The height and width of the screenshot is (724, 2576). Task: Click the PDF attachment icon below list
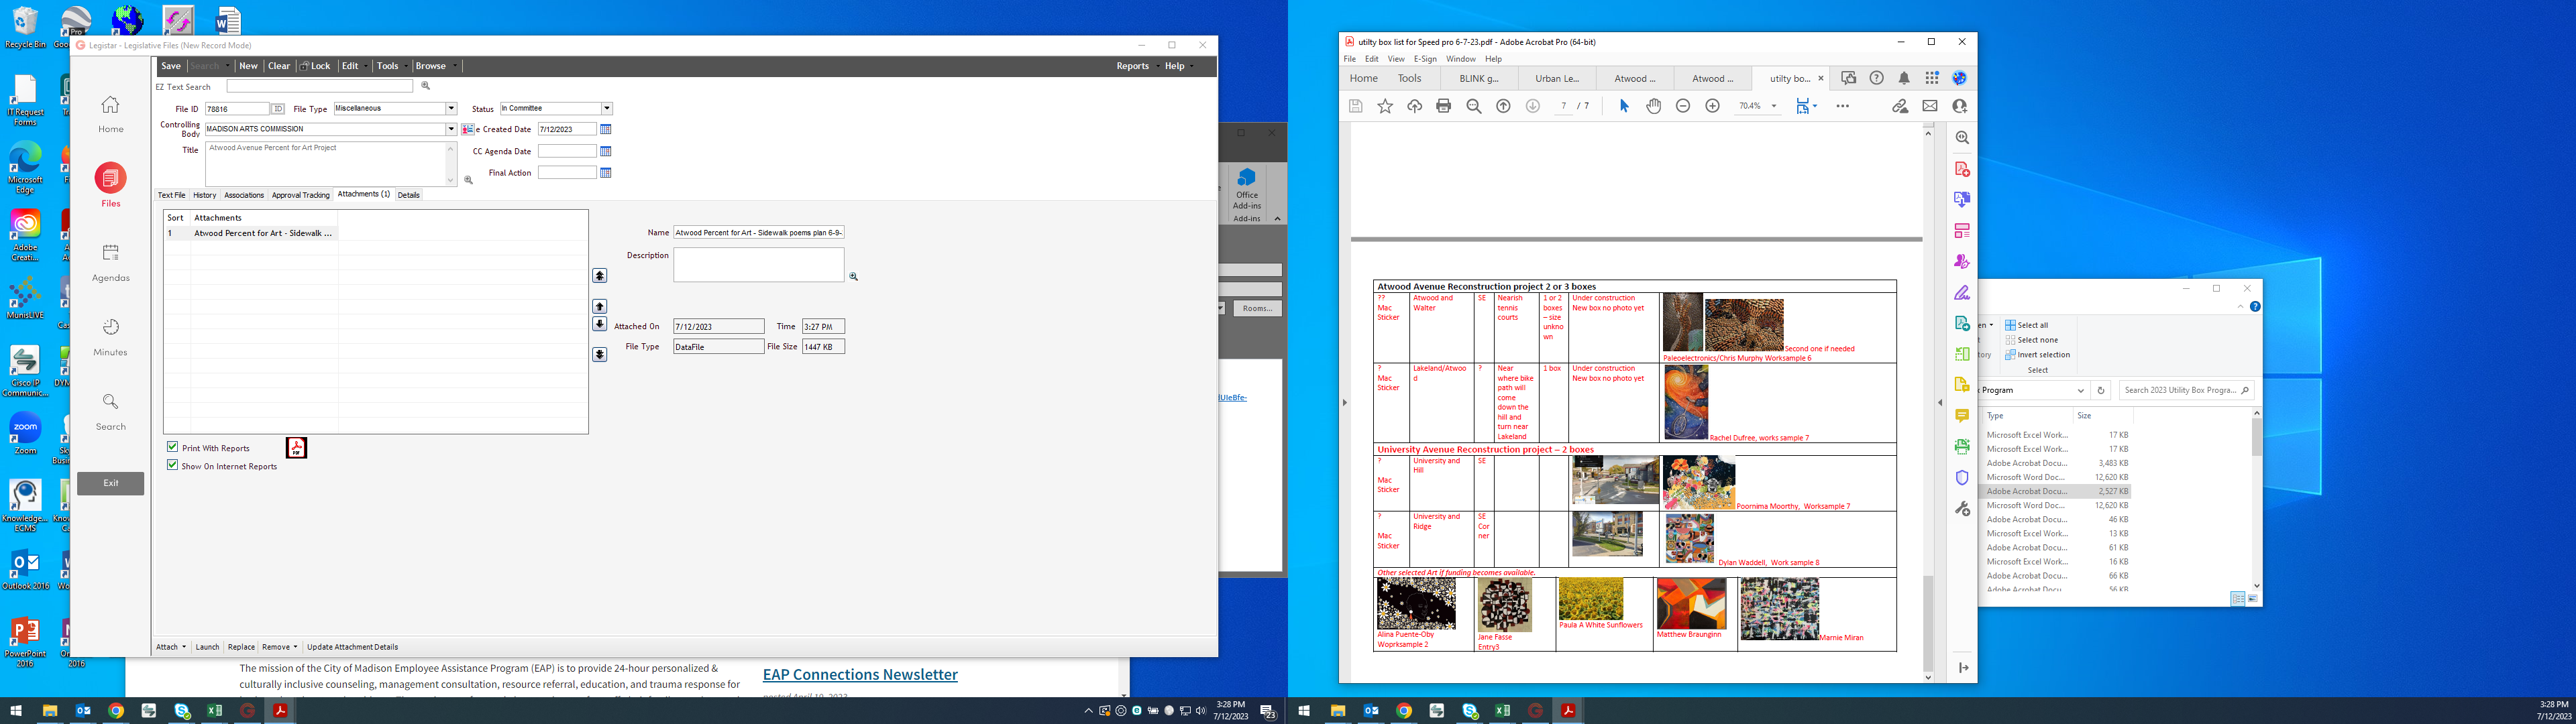click(296, 448)
